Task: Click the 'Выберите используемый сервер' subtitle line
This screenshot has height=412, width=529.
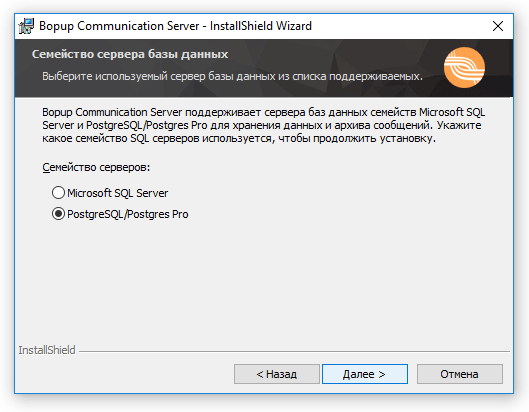Action: tap(232, 76)
